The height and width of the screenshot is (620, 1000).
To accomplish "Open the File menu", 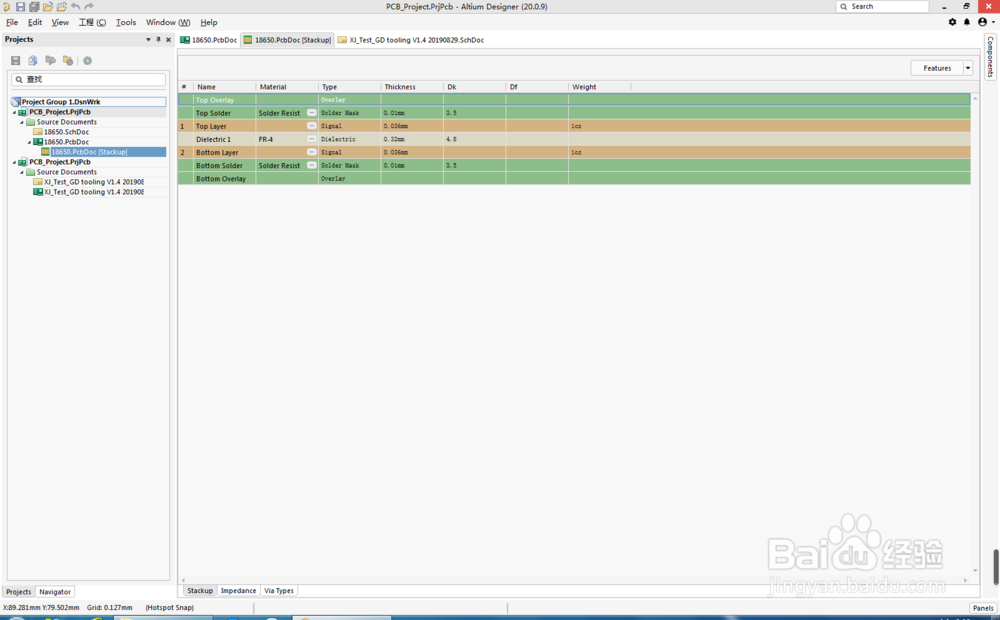I will coord(12,22).
